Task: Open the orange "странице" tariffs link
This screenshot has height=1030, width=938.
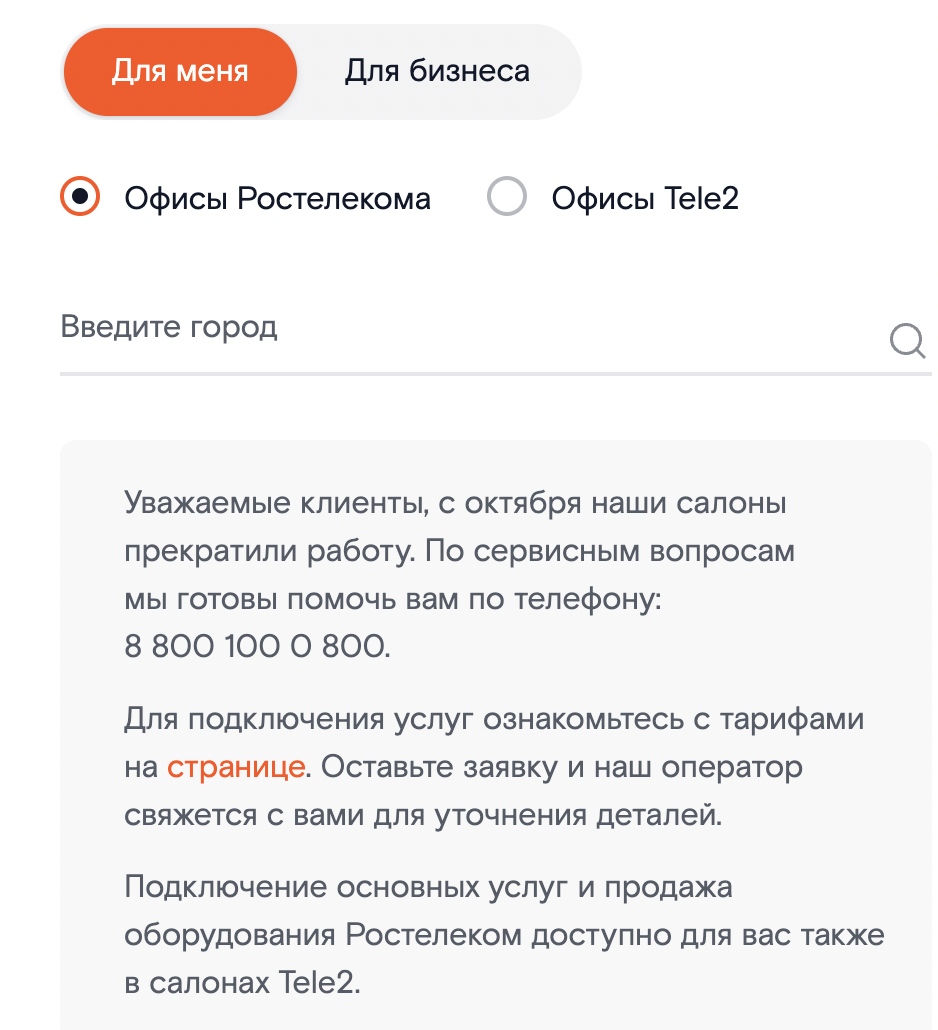Action: click(236, 767)
